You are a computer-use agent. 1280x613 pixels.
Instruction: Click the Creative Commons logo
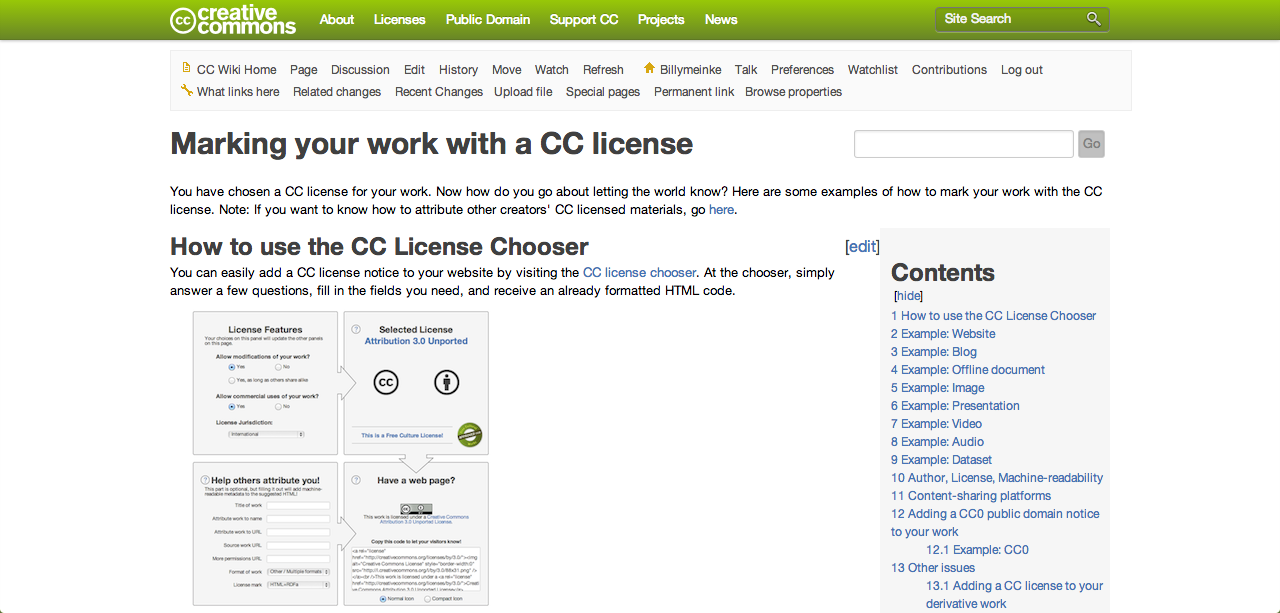click(233, 19)
